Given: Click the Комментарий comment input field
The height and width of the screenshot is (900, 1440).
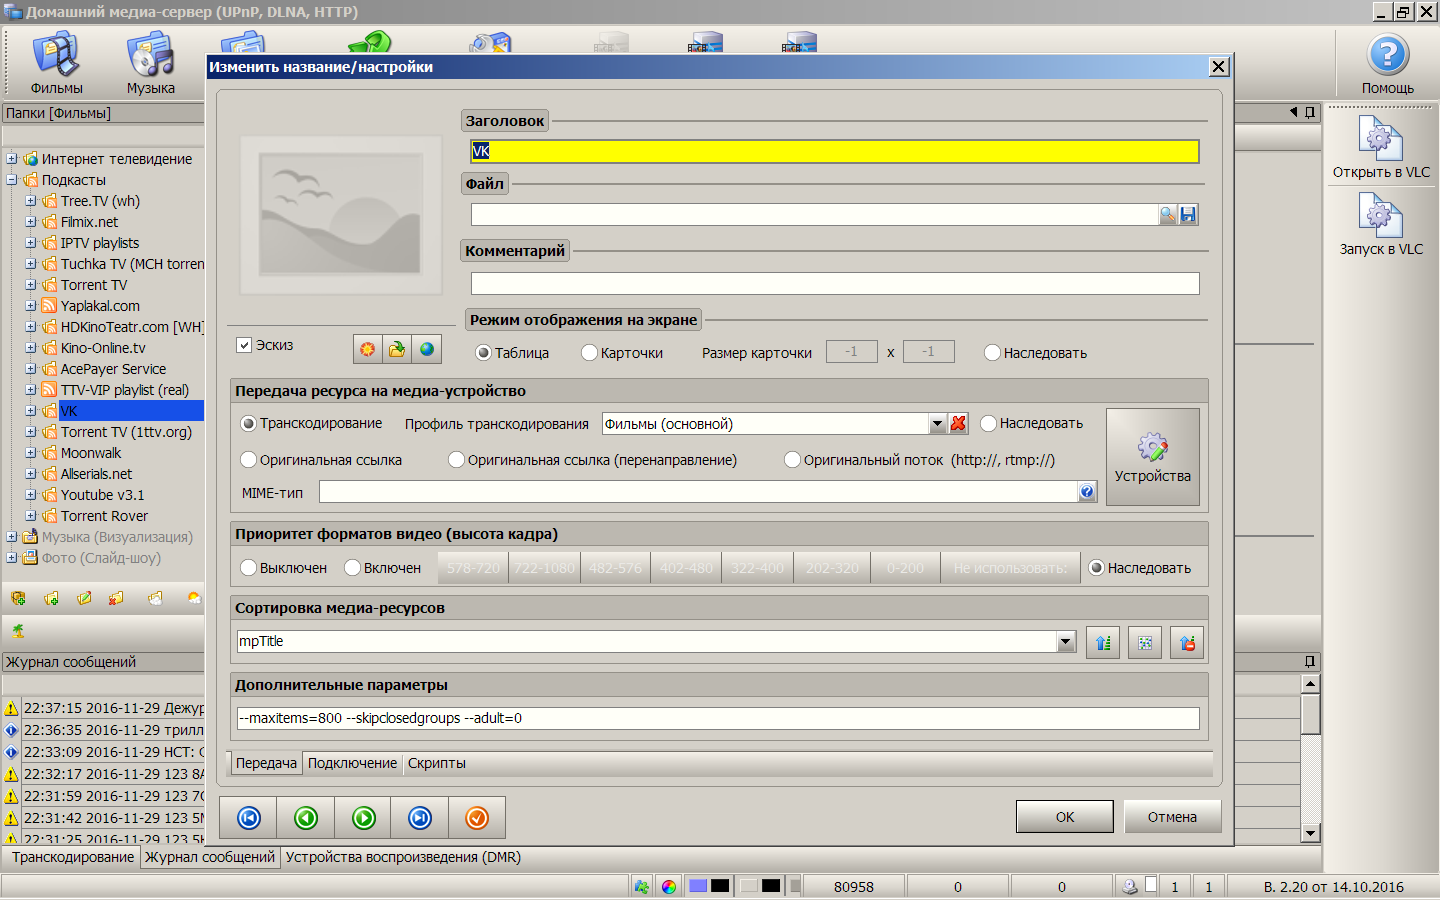Looking at the screenshot, I should (x=834, y=284).
